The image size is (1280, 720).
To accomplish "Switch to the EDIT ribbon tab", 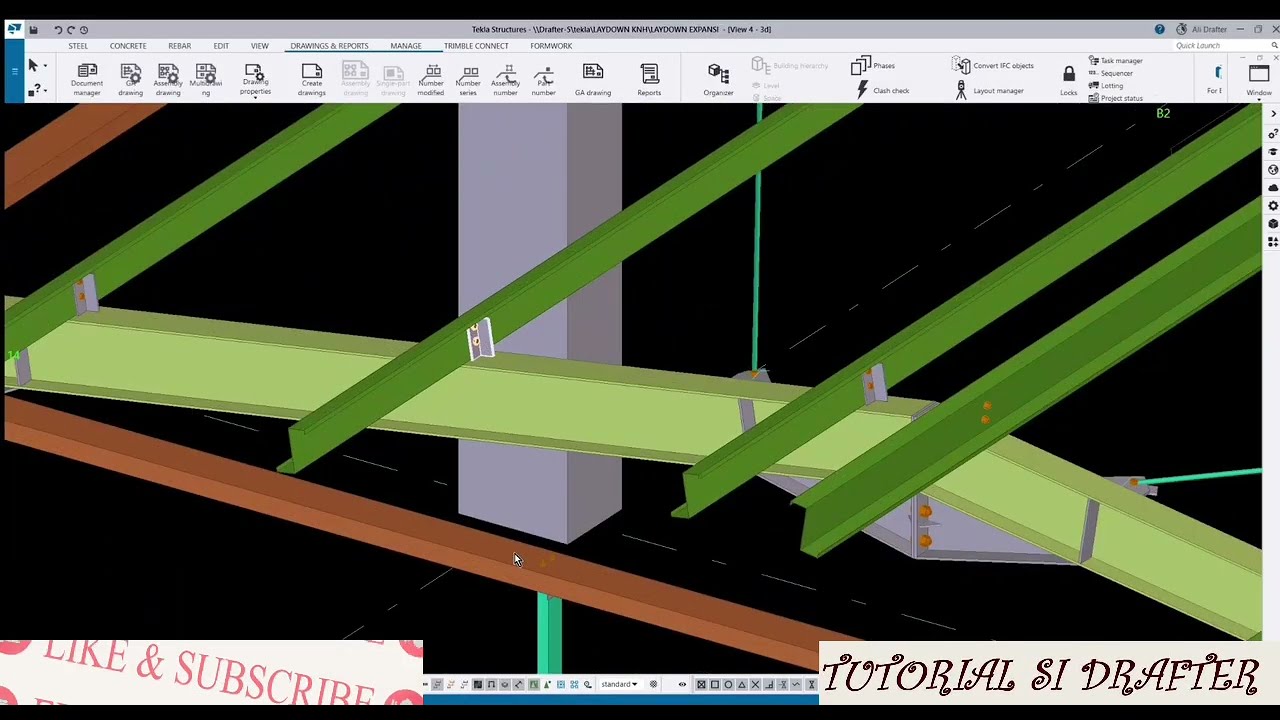I will pyautogui.click(x=221, y=46).
